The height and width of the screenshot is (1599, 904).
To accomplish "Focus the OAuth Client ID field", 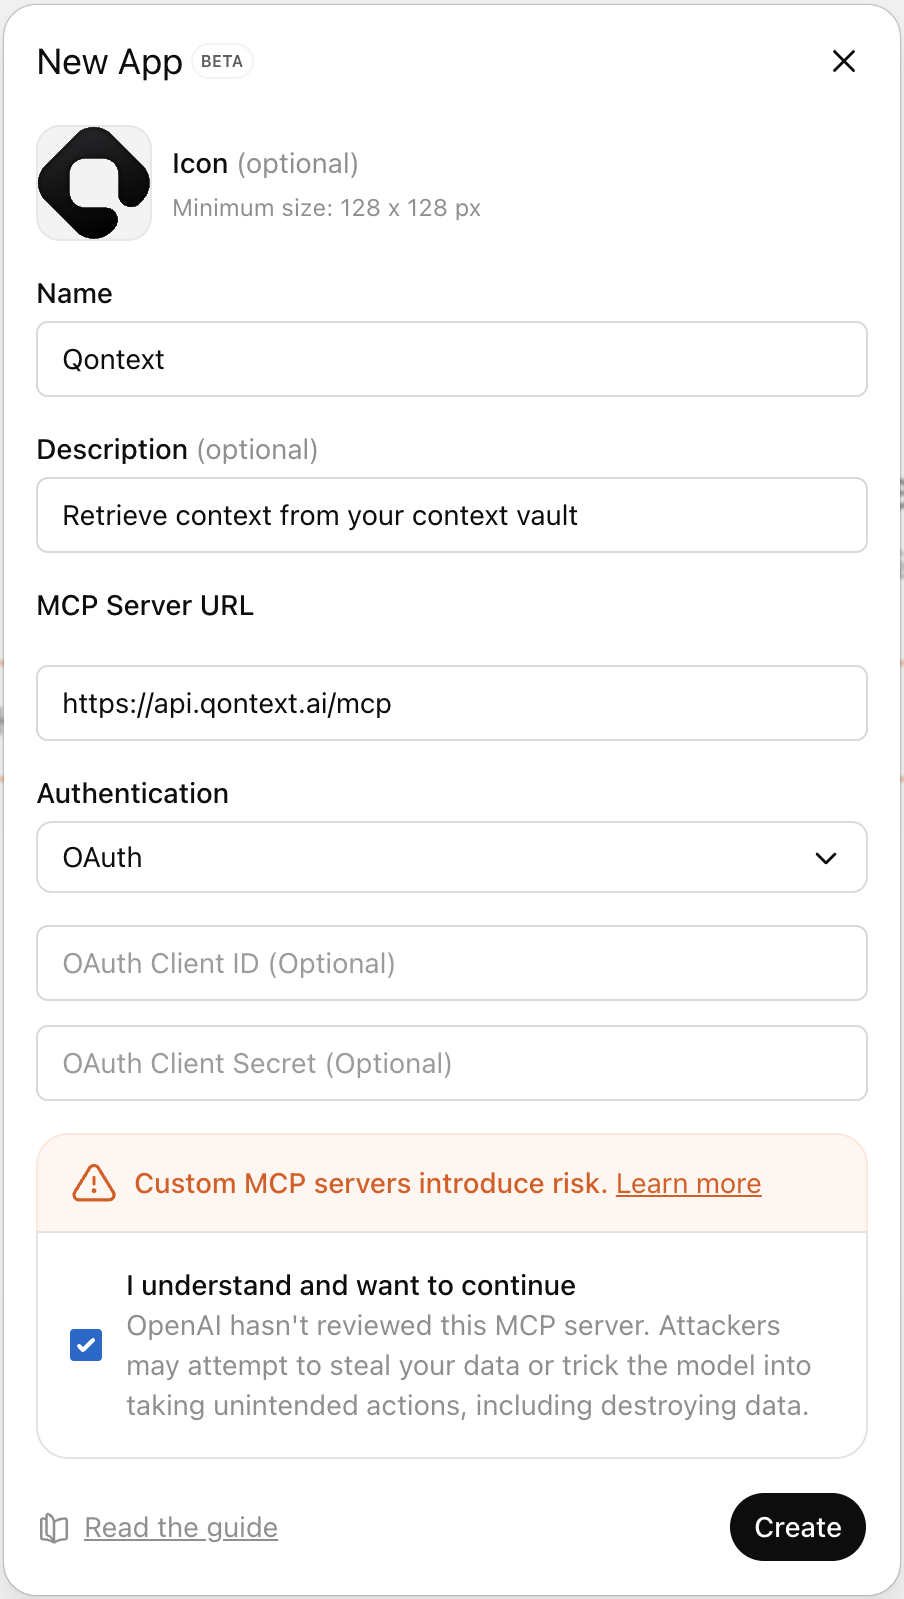I will click(452, 963).
